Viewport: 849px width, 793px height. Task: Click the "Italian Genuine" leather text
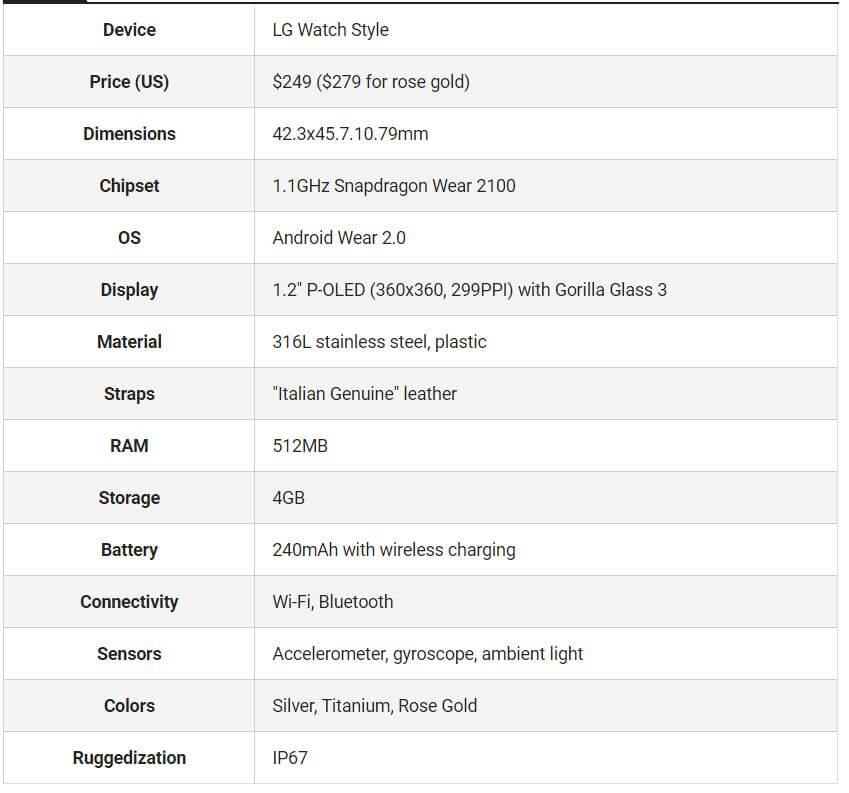point(364,394)
